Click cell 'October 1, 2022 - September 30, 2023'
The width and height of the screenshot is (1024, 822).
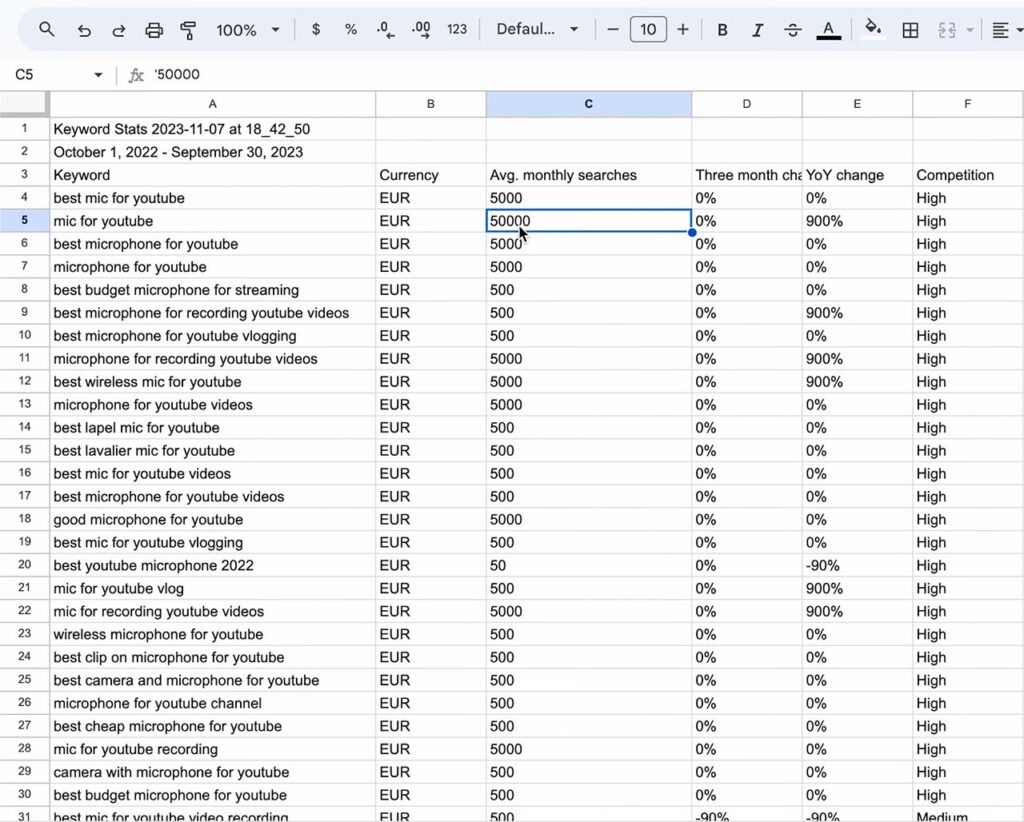[x=212, y=152]
